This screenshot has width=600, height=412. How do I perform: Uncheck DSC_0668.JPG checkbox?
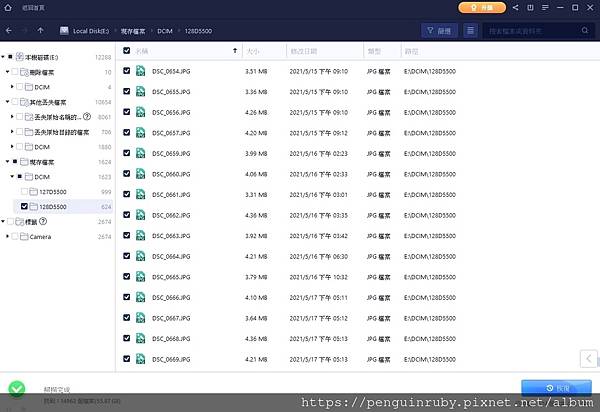[127, 338]
